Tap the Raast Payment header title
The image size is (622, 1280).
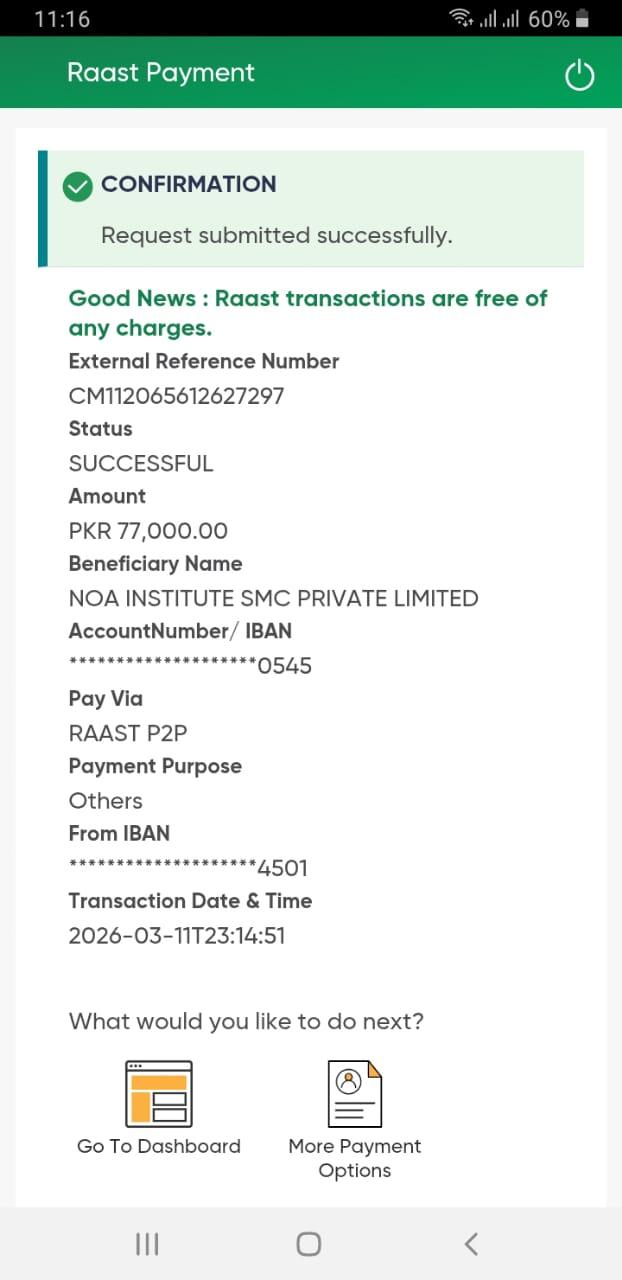pyautogui.click(x=160, y=73)
